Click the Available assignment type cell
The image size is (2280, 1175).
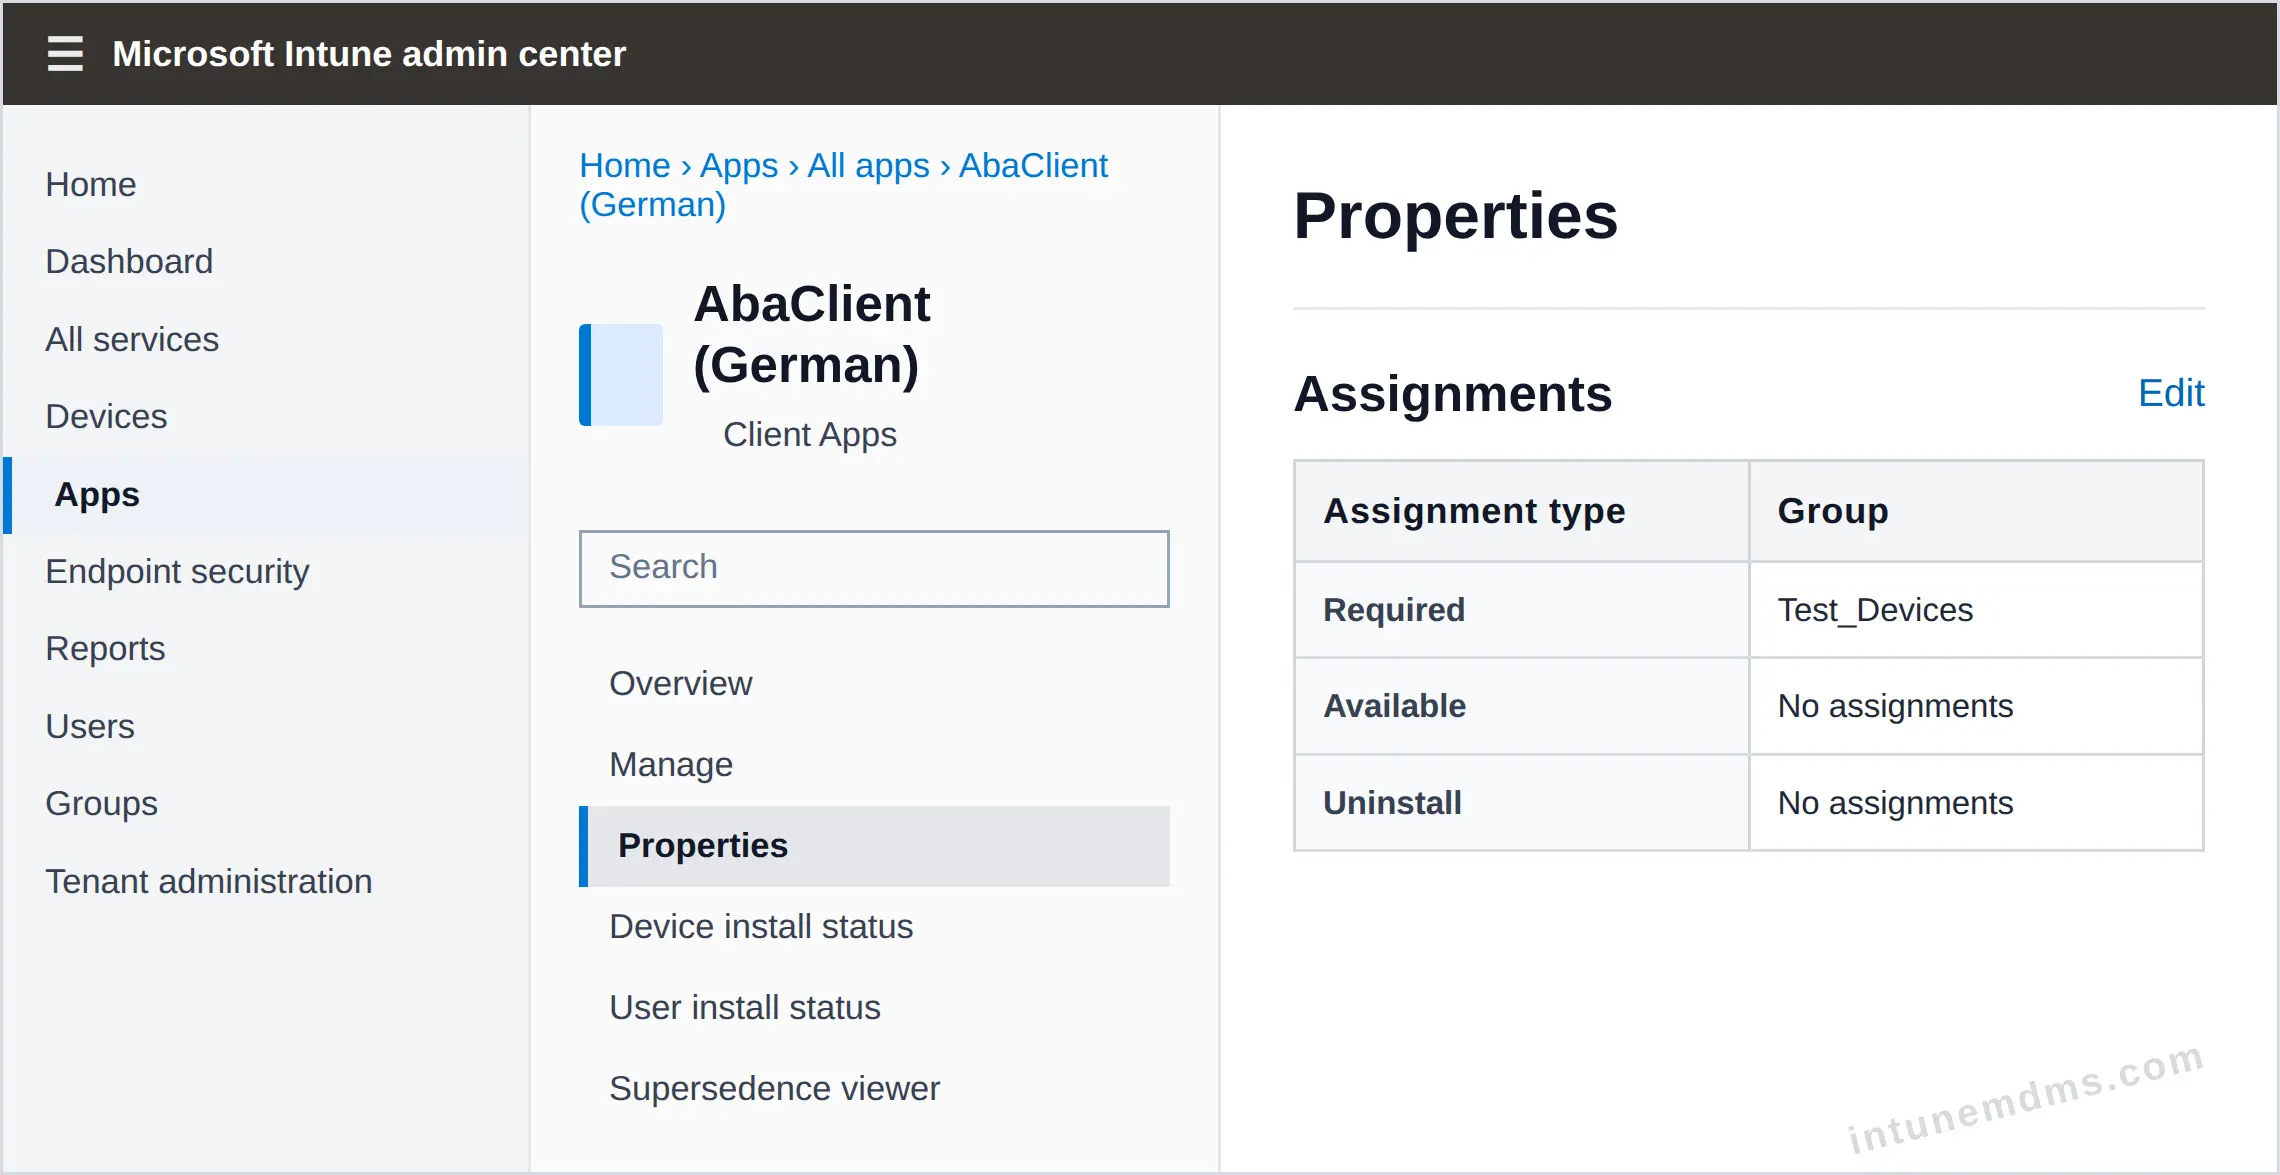click(x=1522, y=706)
